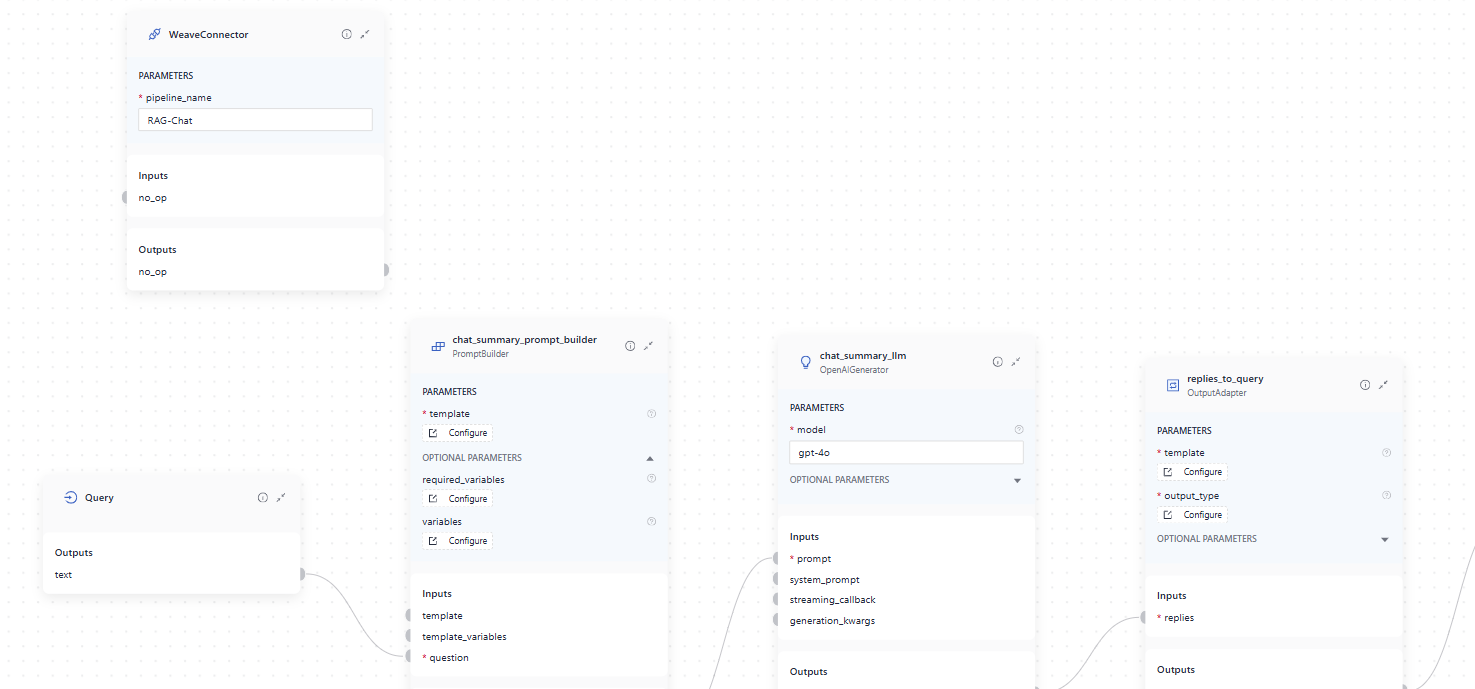Expand chat_summary_llm optional parameters
The height and width of the screenshot is (689, 1475).
[1017, 481]
